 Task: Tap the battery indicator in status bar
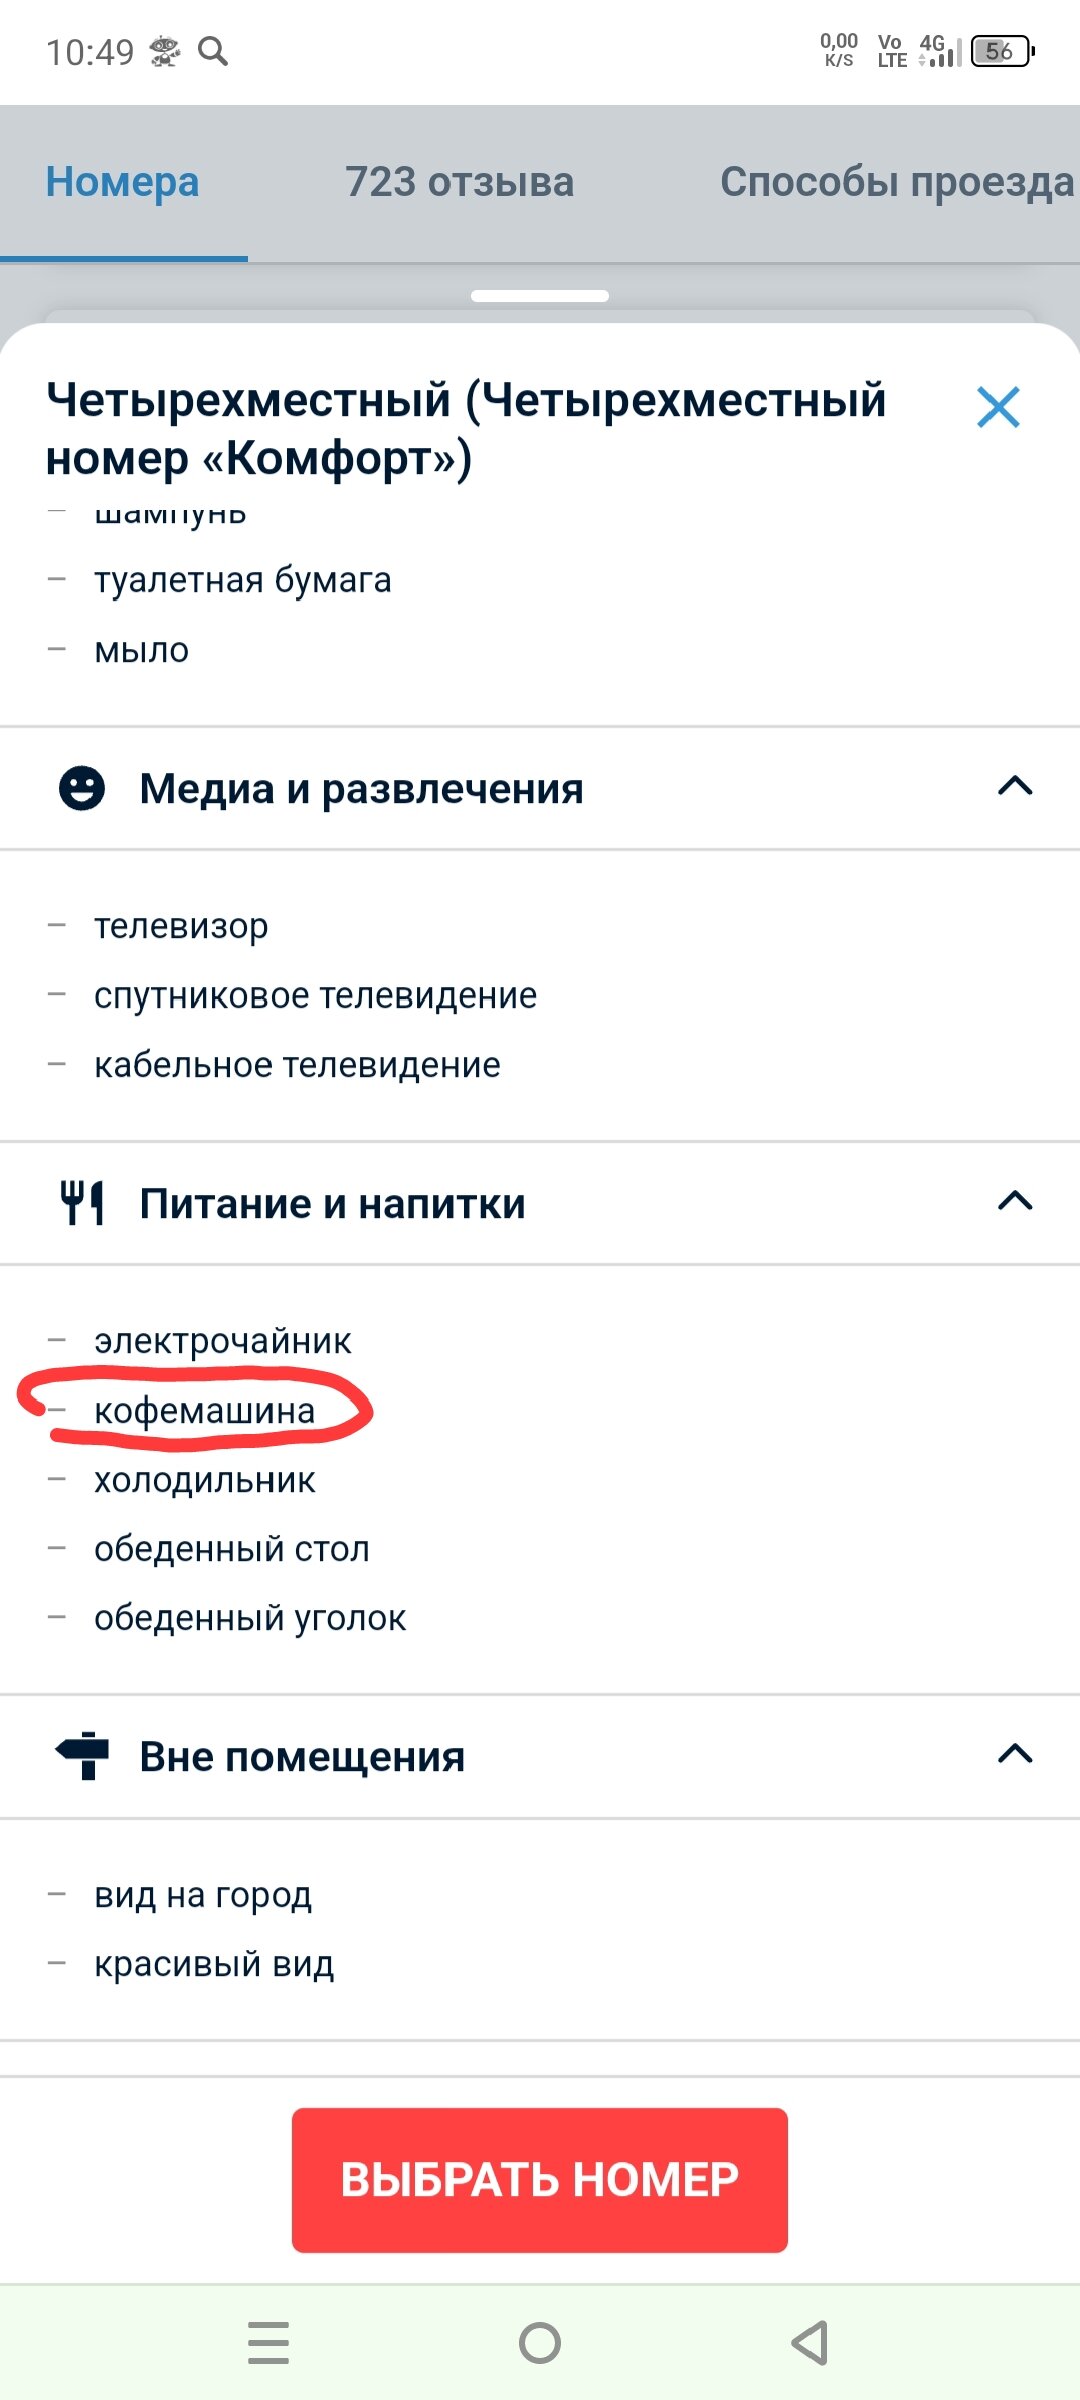[1002, 51]
